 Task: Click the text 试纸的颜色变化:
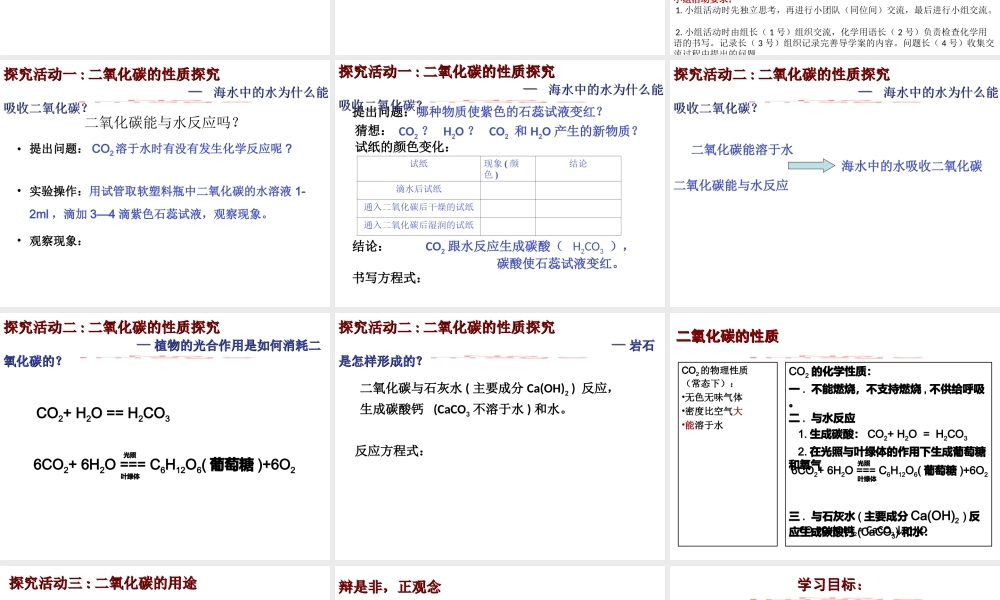click(402, 147)
